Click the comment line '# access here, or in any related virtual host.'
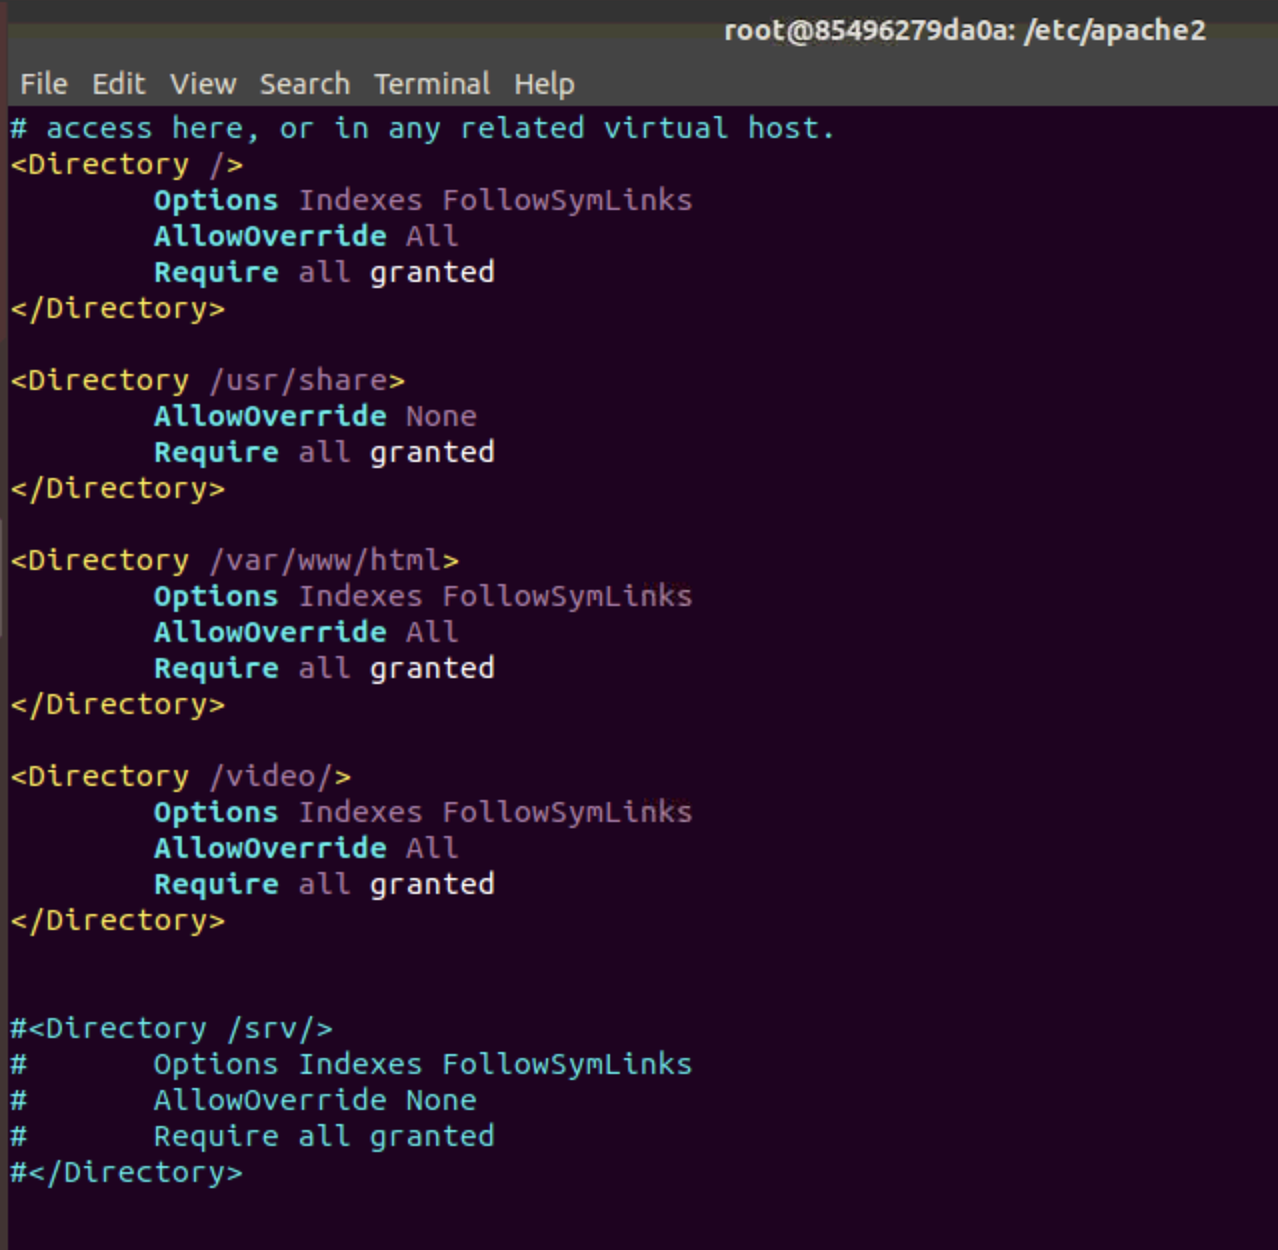 pyautogui.click(x=422, y=129)
